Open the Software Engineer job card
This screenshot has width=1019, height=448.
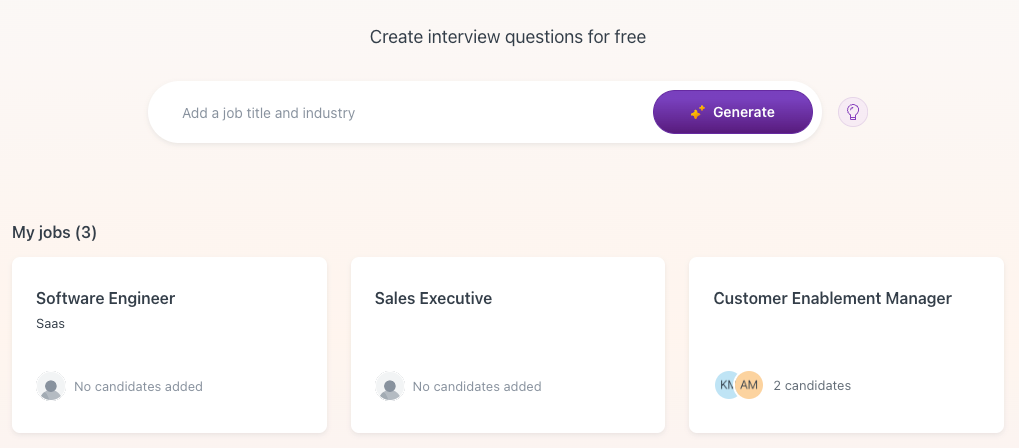click(x=170, y=345)
